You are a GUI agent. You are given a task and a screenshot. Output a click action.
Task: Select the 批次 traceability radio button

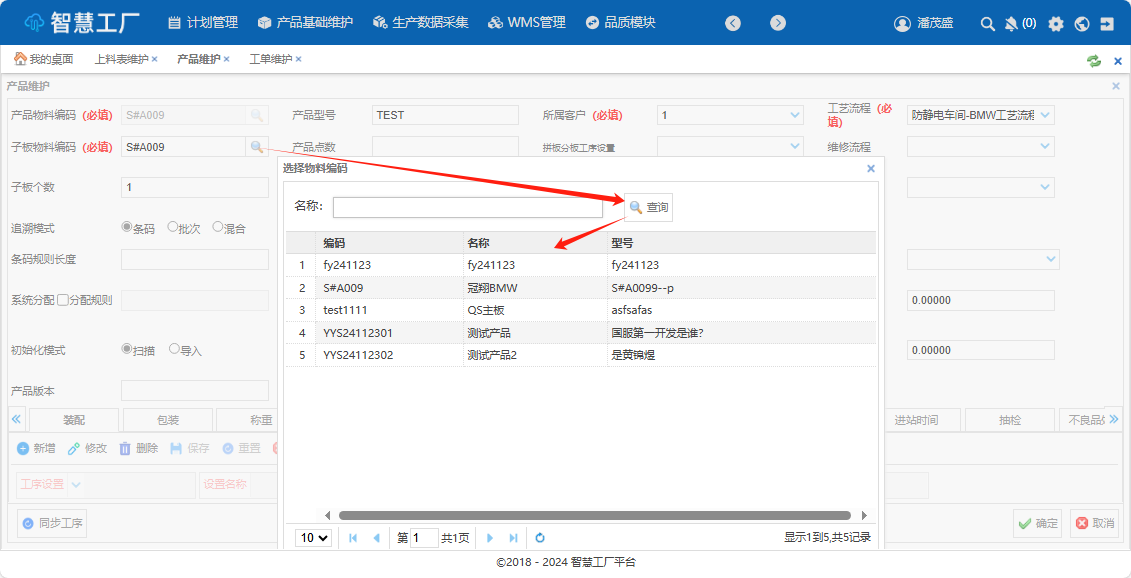(x=173, y=227)
